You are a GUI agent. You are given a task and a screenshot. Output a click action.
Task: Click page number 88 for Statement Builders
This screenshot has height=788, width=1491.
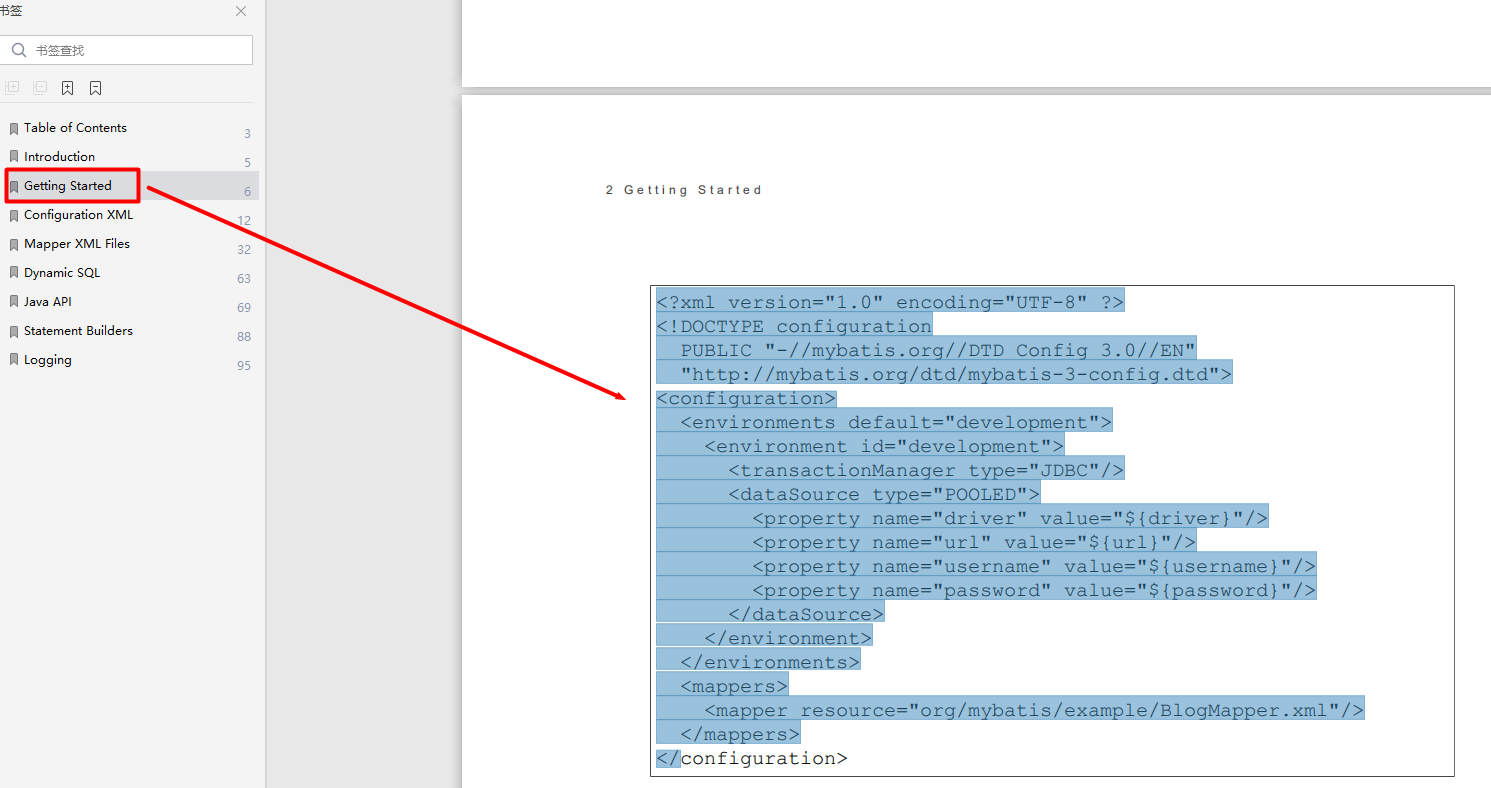click(x=244, y=337)
